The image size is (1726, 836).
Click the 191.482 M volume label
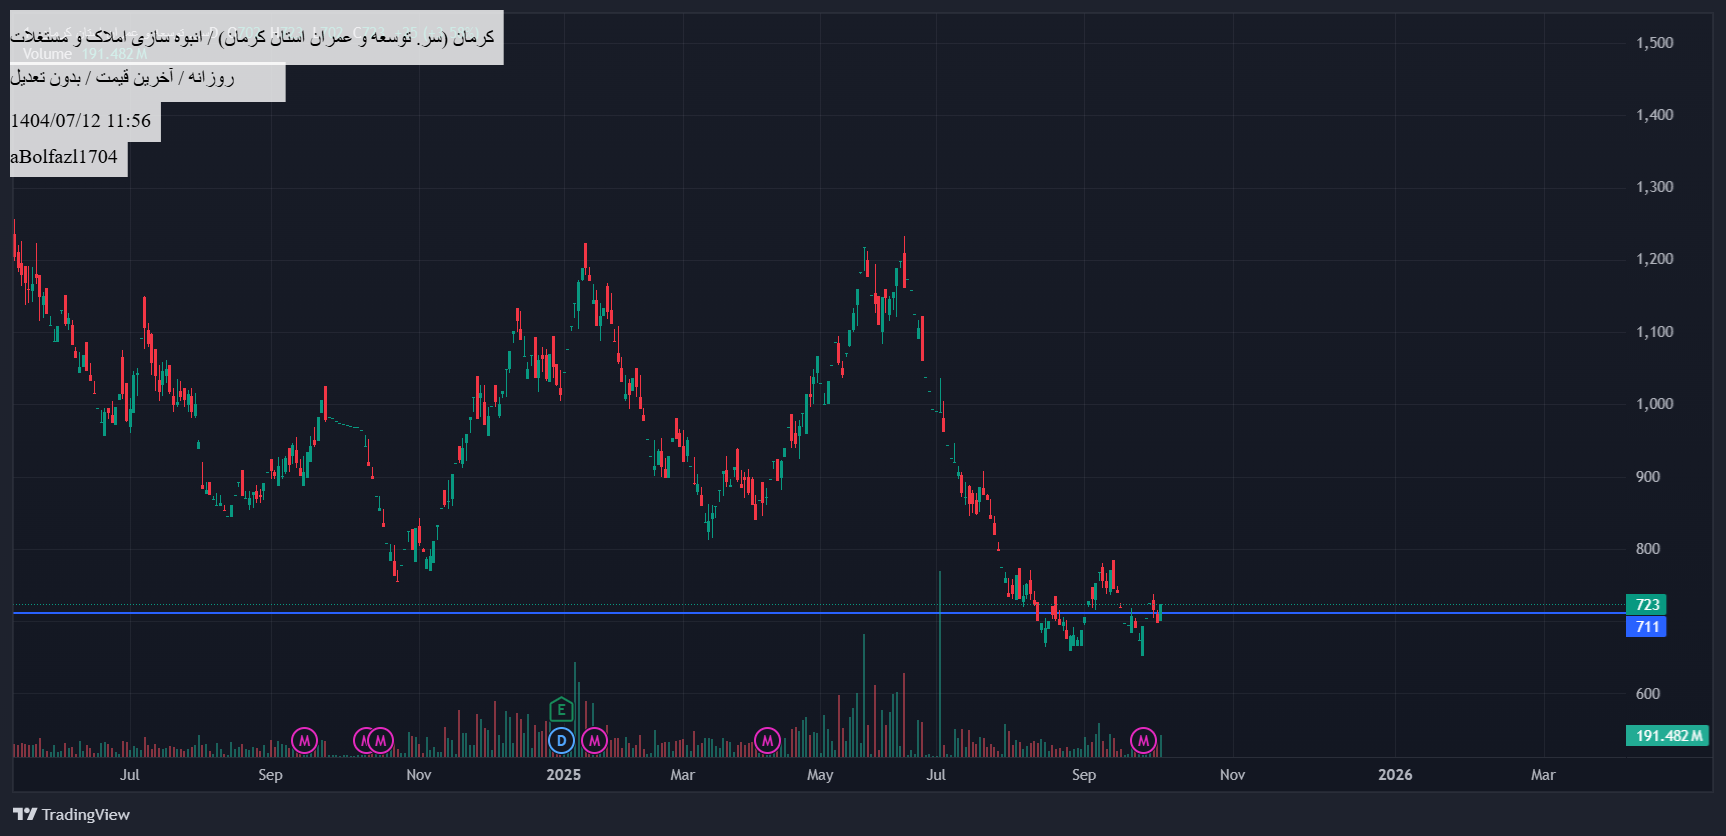[x=1667, y=736]
